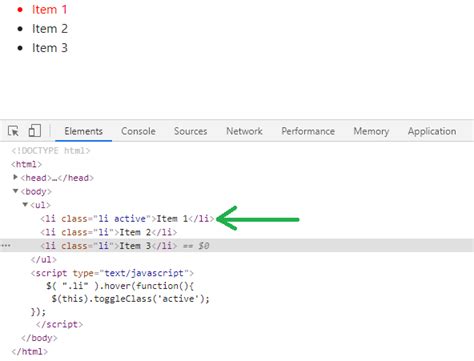Screen dimensions: 474x361
Task: Click the body opening tag text
Action: [36, 191]
